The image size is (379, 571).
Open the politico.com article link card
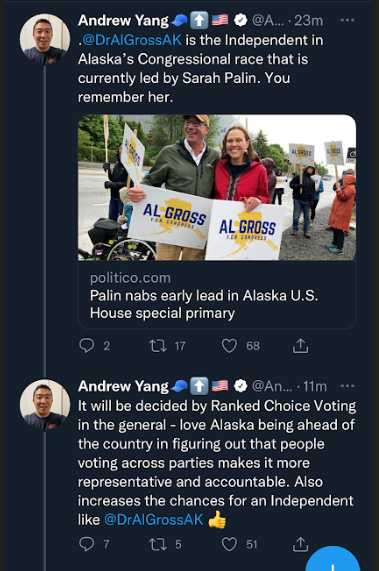[217, 222]
